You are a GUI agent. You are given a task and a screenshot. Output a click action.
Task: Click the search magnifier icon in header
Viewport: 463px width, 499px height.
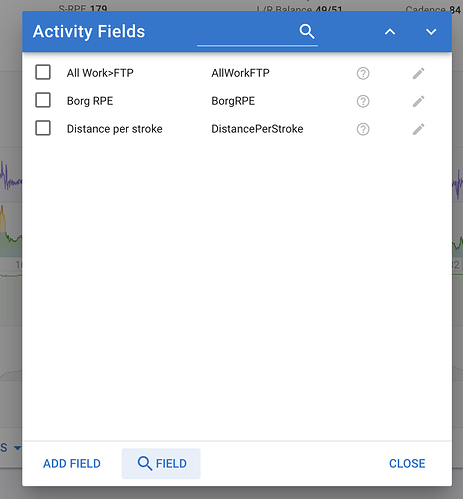pyautogui.click(x=307, y=32)
